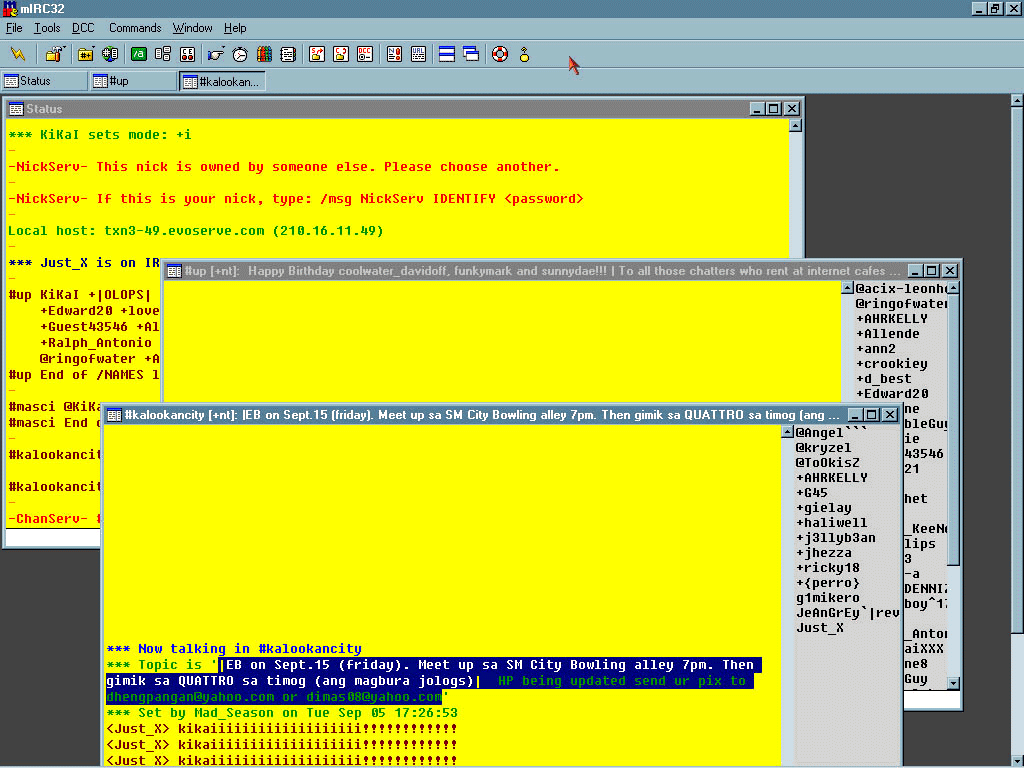Viewport: 1024px width, 768px height.
Task: Select +gielay in the nick list
Action: [x=823, y=507]
